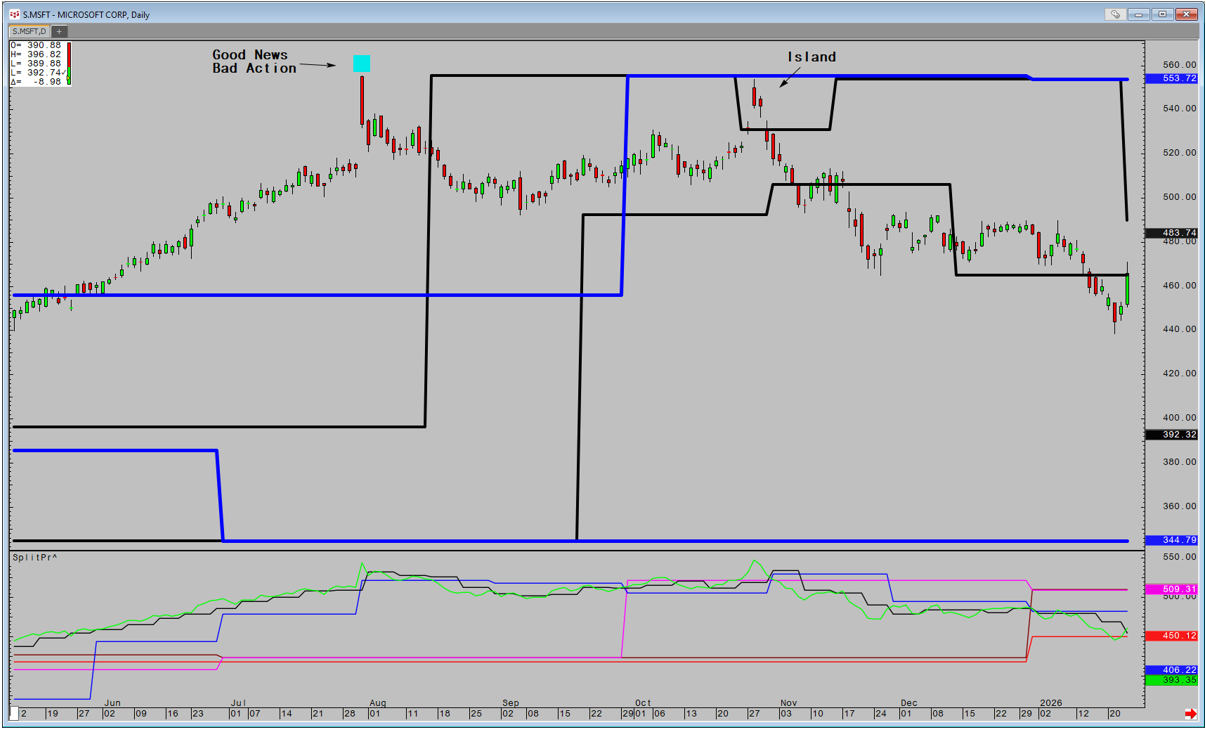Select the 'Island' text label
The height and width of the screenshot is (729, 1206).
click(x=811, y=57)
